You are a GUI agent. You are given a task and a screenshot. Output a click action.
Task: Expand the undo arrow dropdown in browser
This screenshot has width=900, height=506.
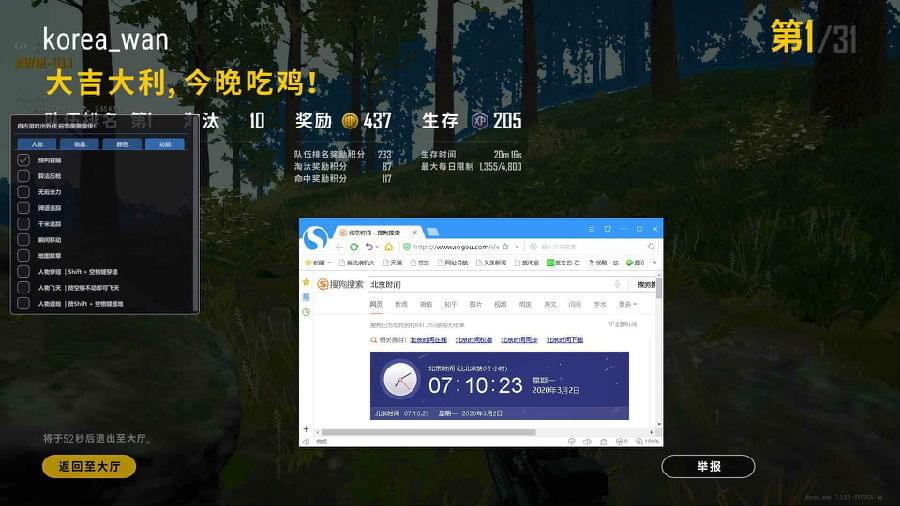pos(377,247)
